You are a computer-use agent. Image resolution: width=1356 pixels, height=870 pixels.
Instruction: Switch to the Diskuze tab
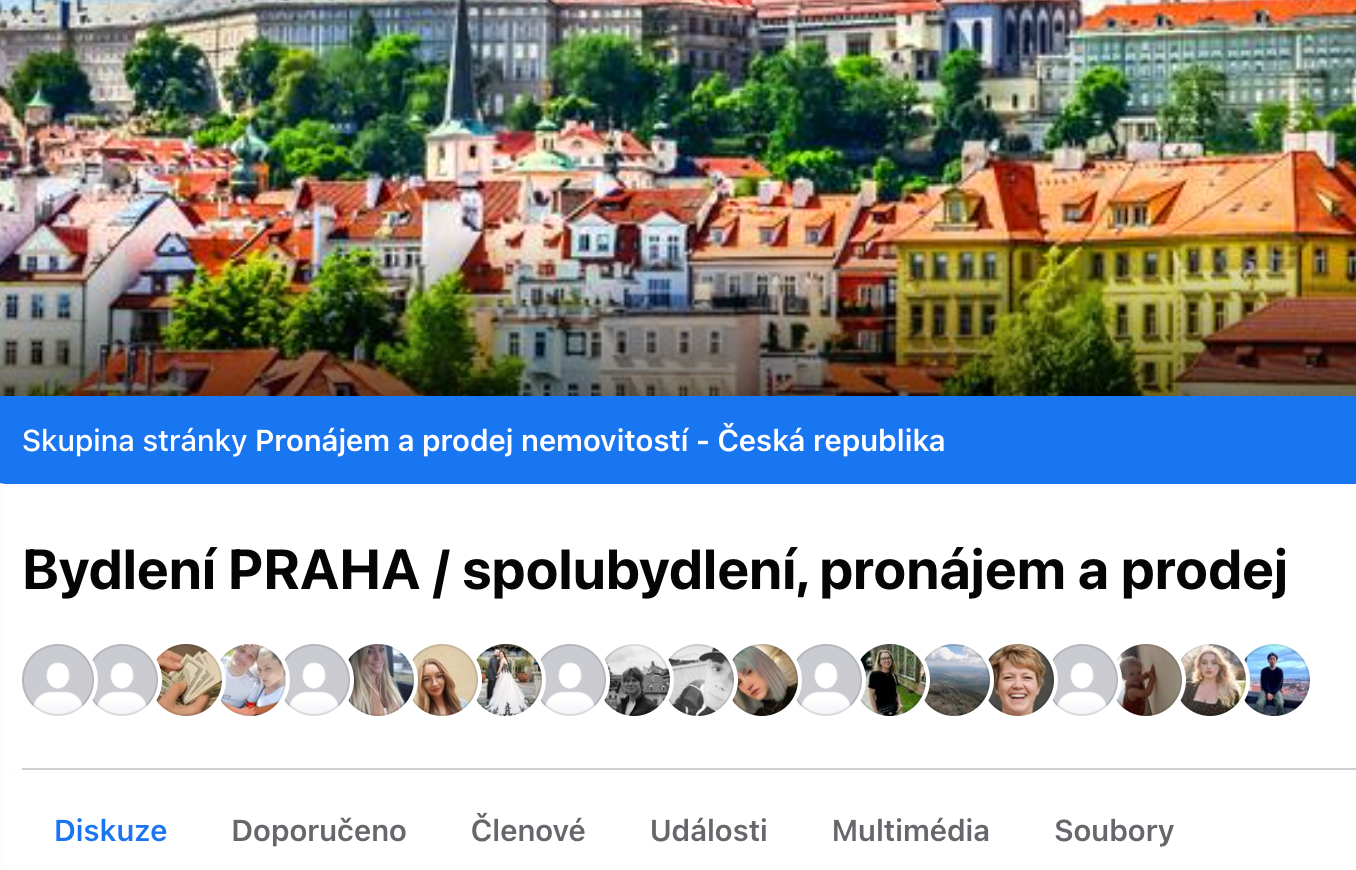pos(110,831)
